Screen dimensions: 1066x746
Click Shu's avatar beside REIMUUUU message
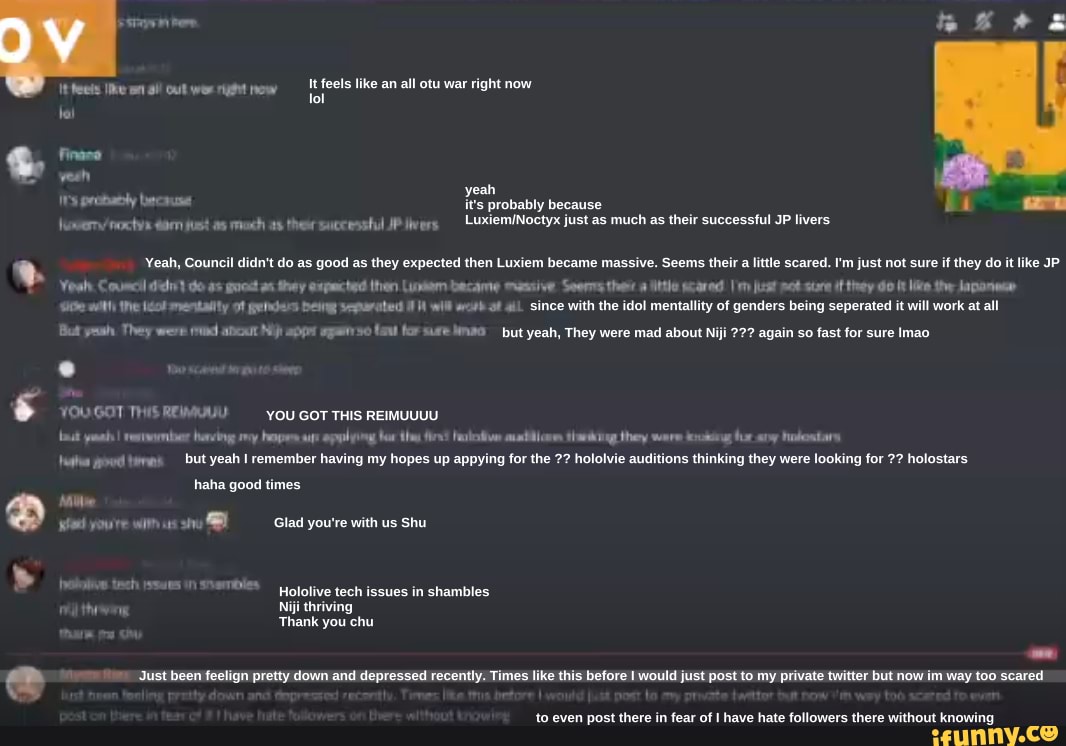click(x=23, y=403)
